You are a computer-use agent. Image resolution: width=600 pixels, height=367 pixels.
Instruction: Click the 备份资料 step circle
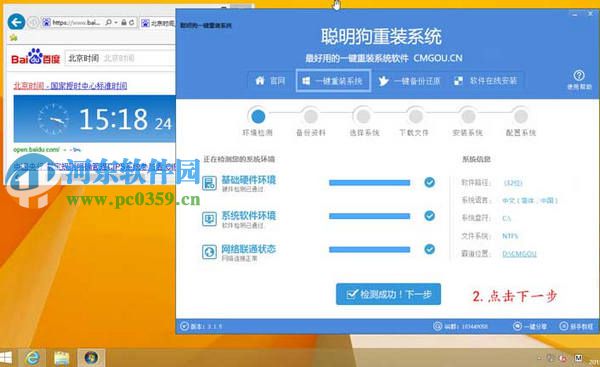[x=310, y=116]
